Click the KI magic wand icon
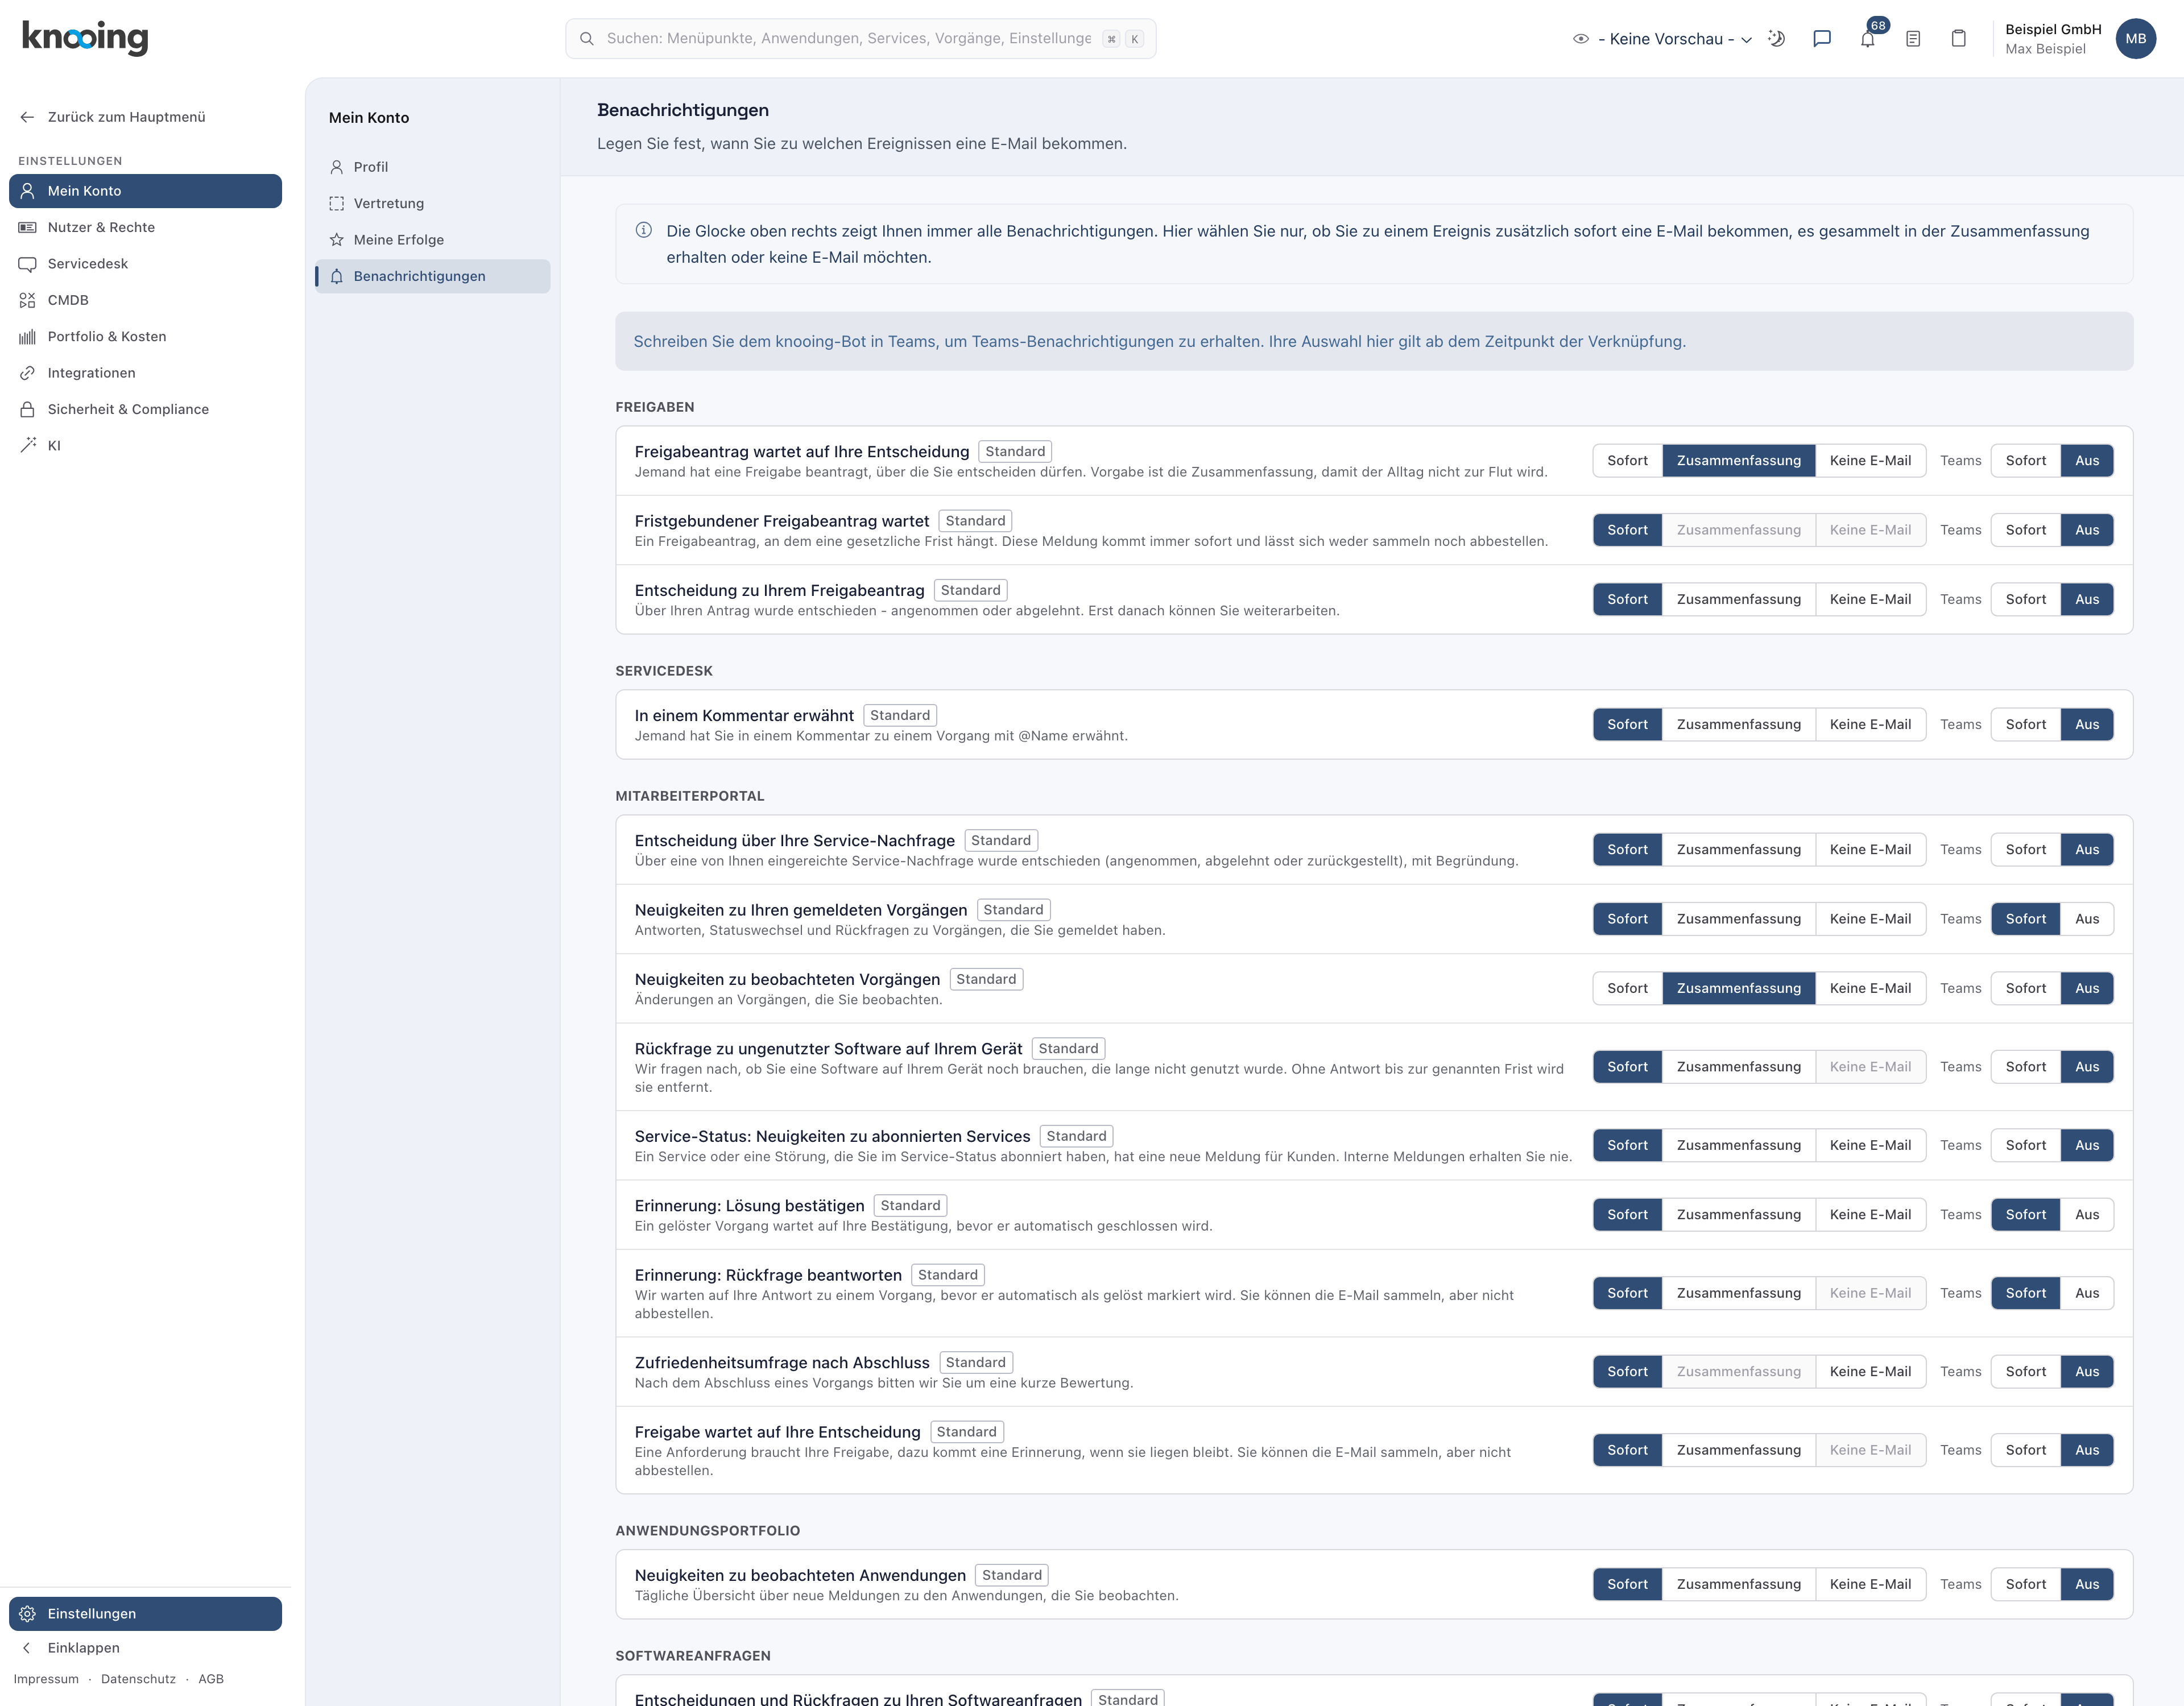Viewport: 2184px width, 1706px height. tap(28, 446)
